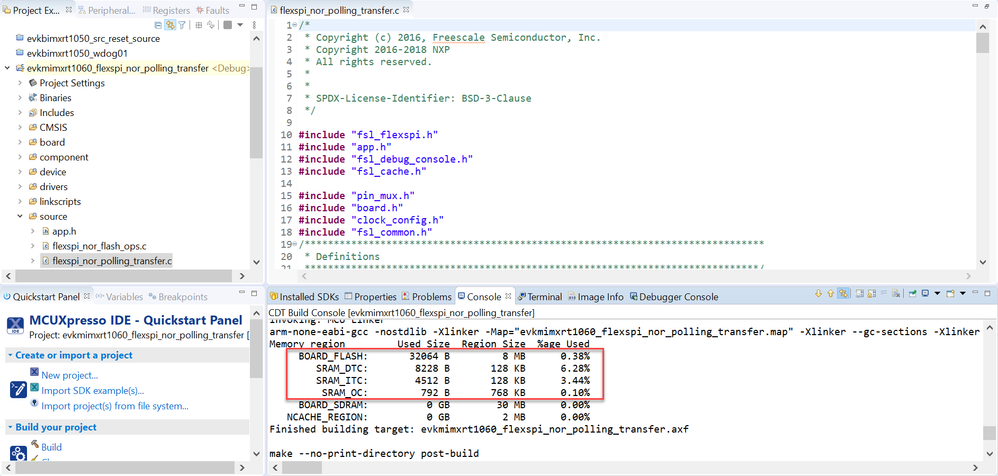998x476 pixels.
Task: Open the Image Info tab
Action: point(595,297)
